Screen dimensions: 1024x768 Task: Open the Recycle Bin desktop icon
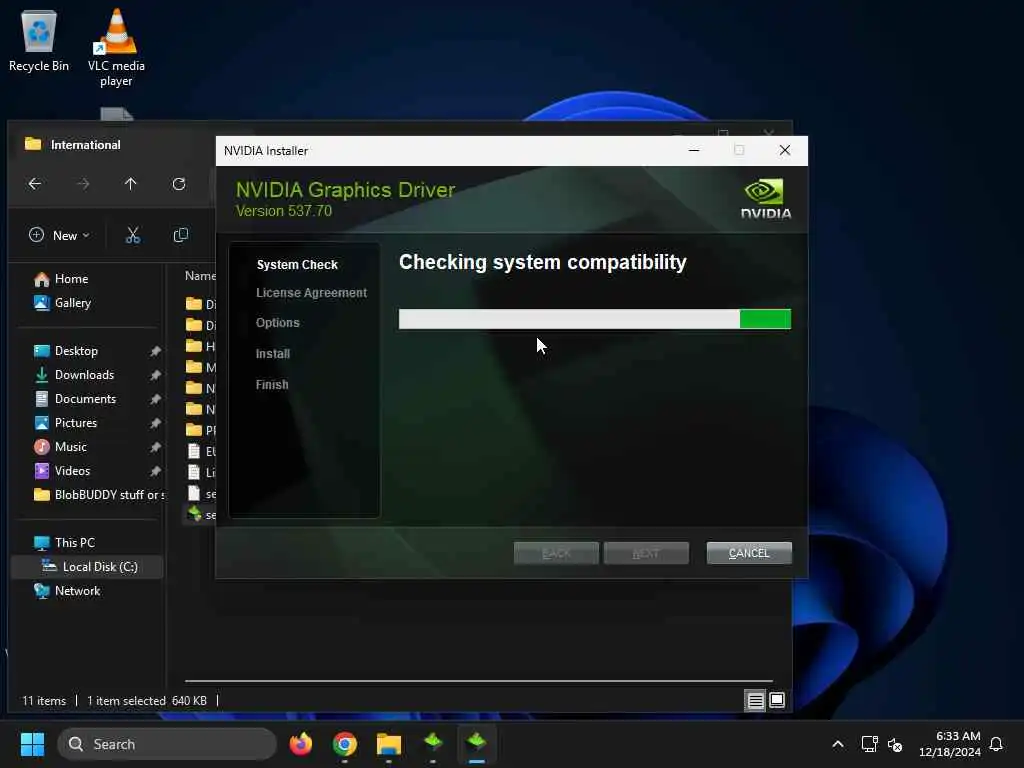point(39,40)
